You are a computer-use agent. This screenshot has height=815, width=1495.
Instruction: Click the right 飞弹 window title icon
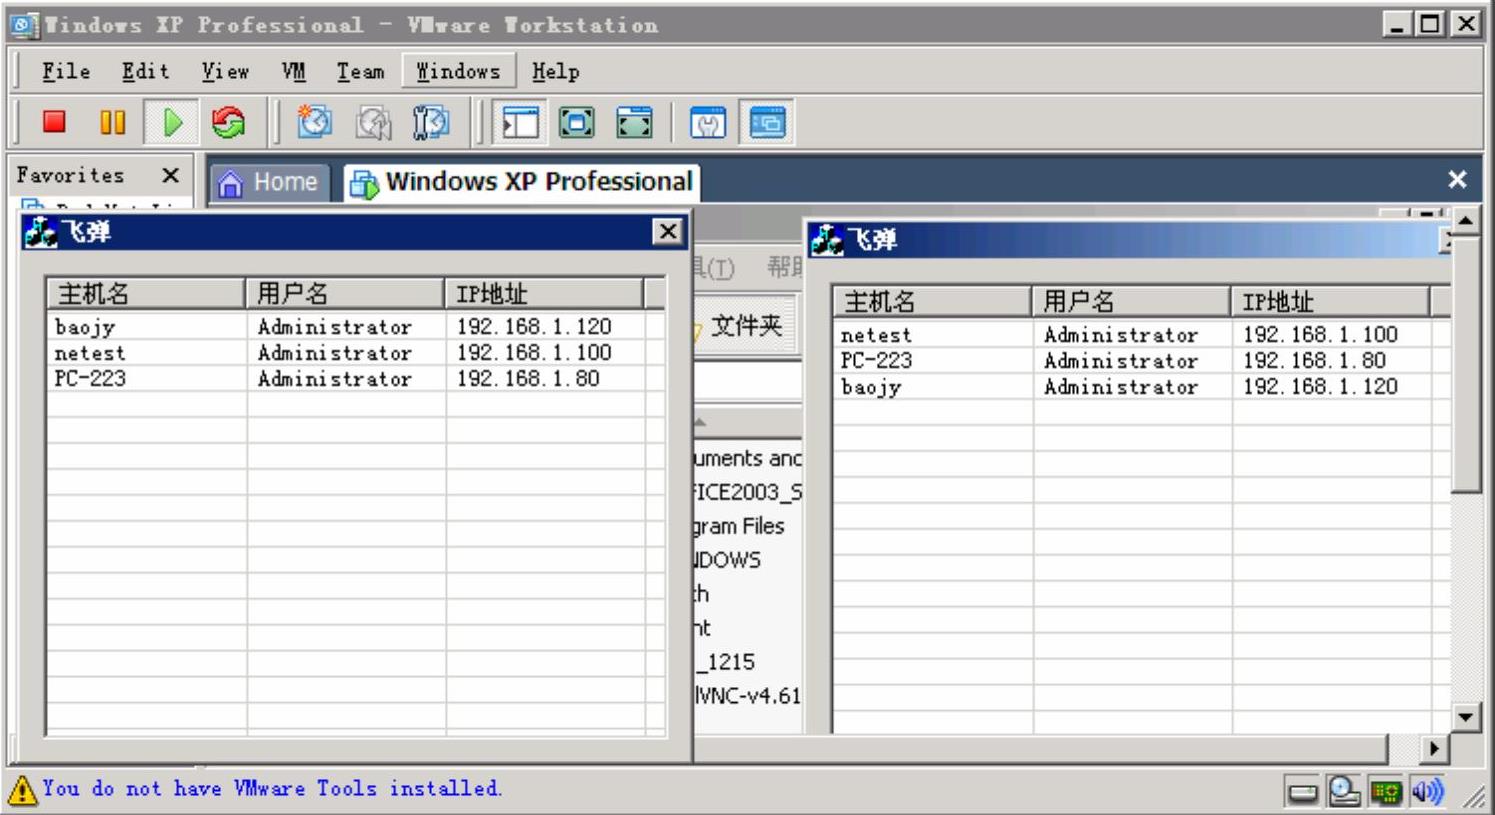click(x=827, y=240)
